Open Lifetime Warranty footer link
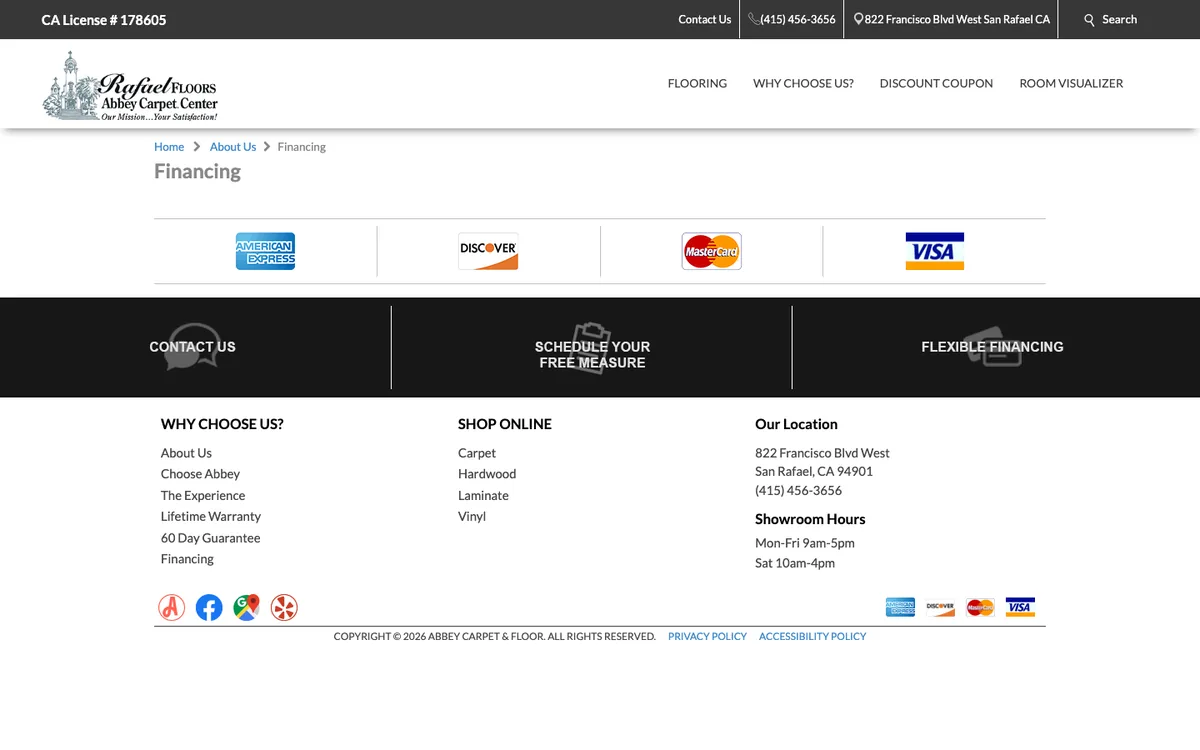The height and width of the screenshot is (750, 1200). pyautogui.click(x=211, y=517)
